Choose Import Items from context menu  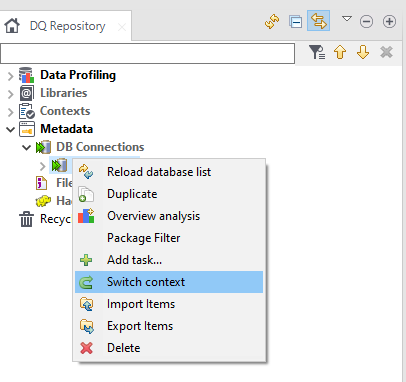[x=169, y=304]
